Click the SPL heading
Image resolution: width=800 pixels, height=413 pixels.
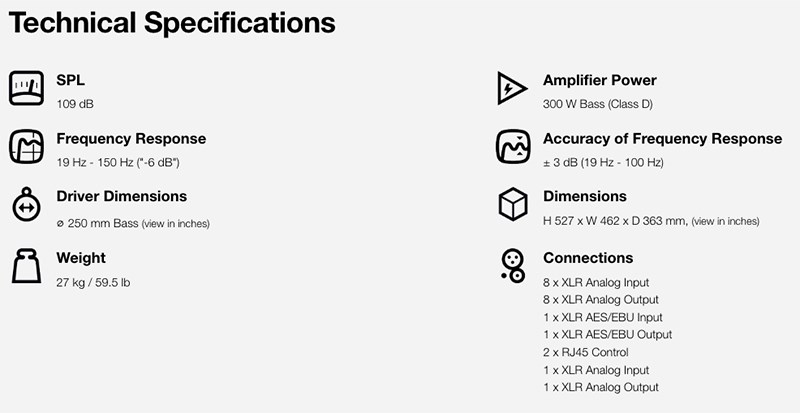pos(70,80)
